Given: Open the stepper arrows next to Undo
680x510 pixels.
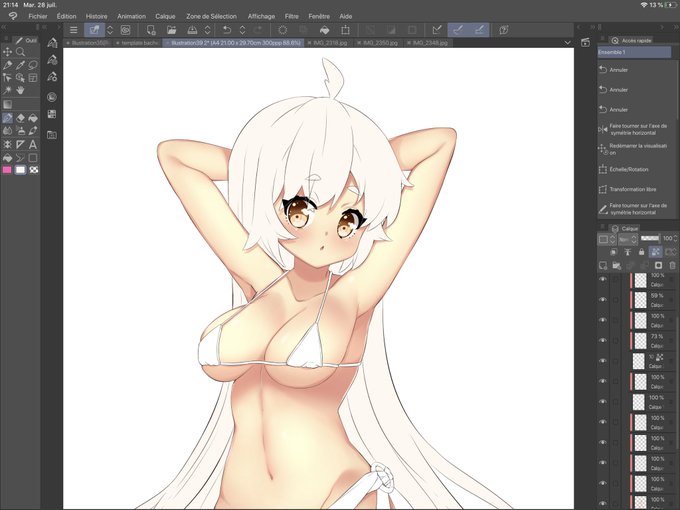Looking at the screenshot, I should pos(242,30).
